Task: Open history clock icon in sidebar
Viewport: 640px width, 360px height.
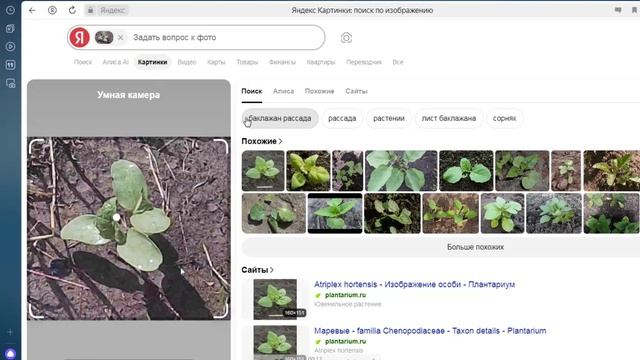Action: (11, 10)
